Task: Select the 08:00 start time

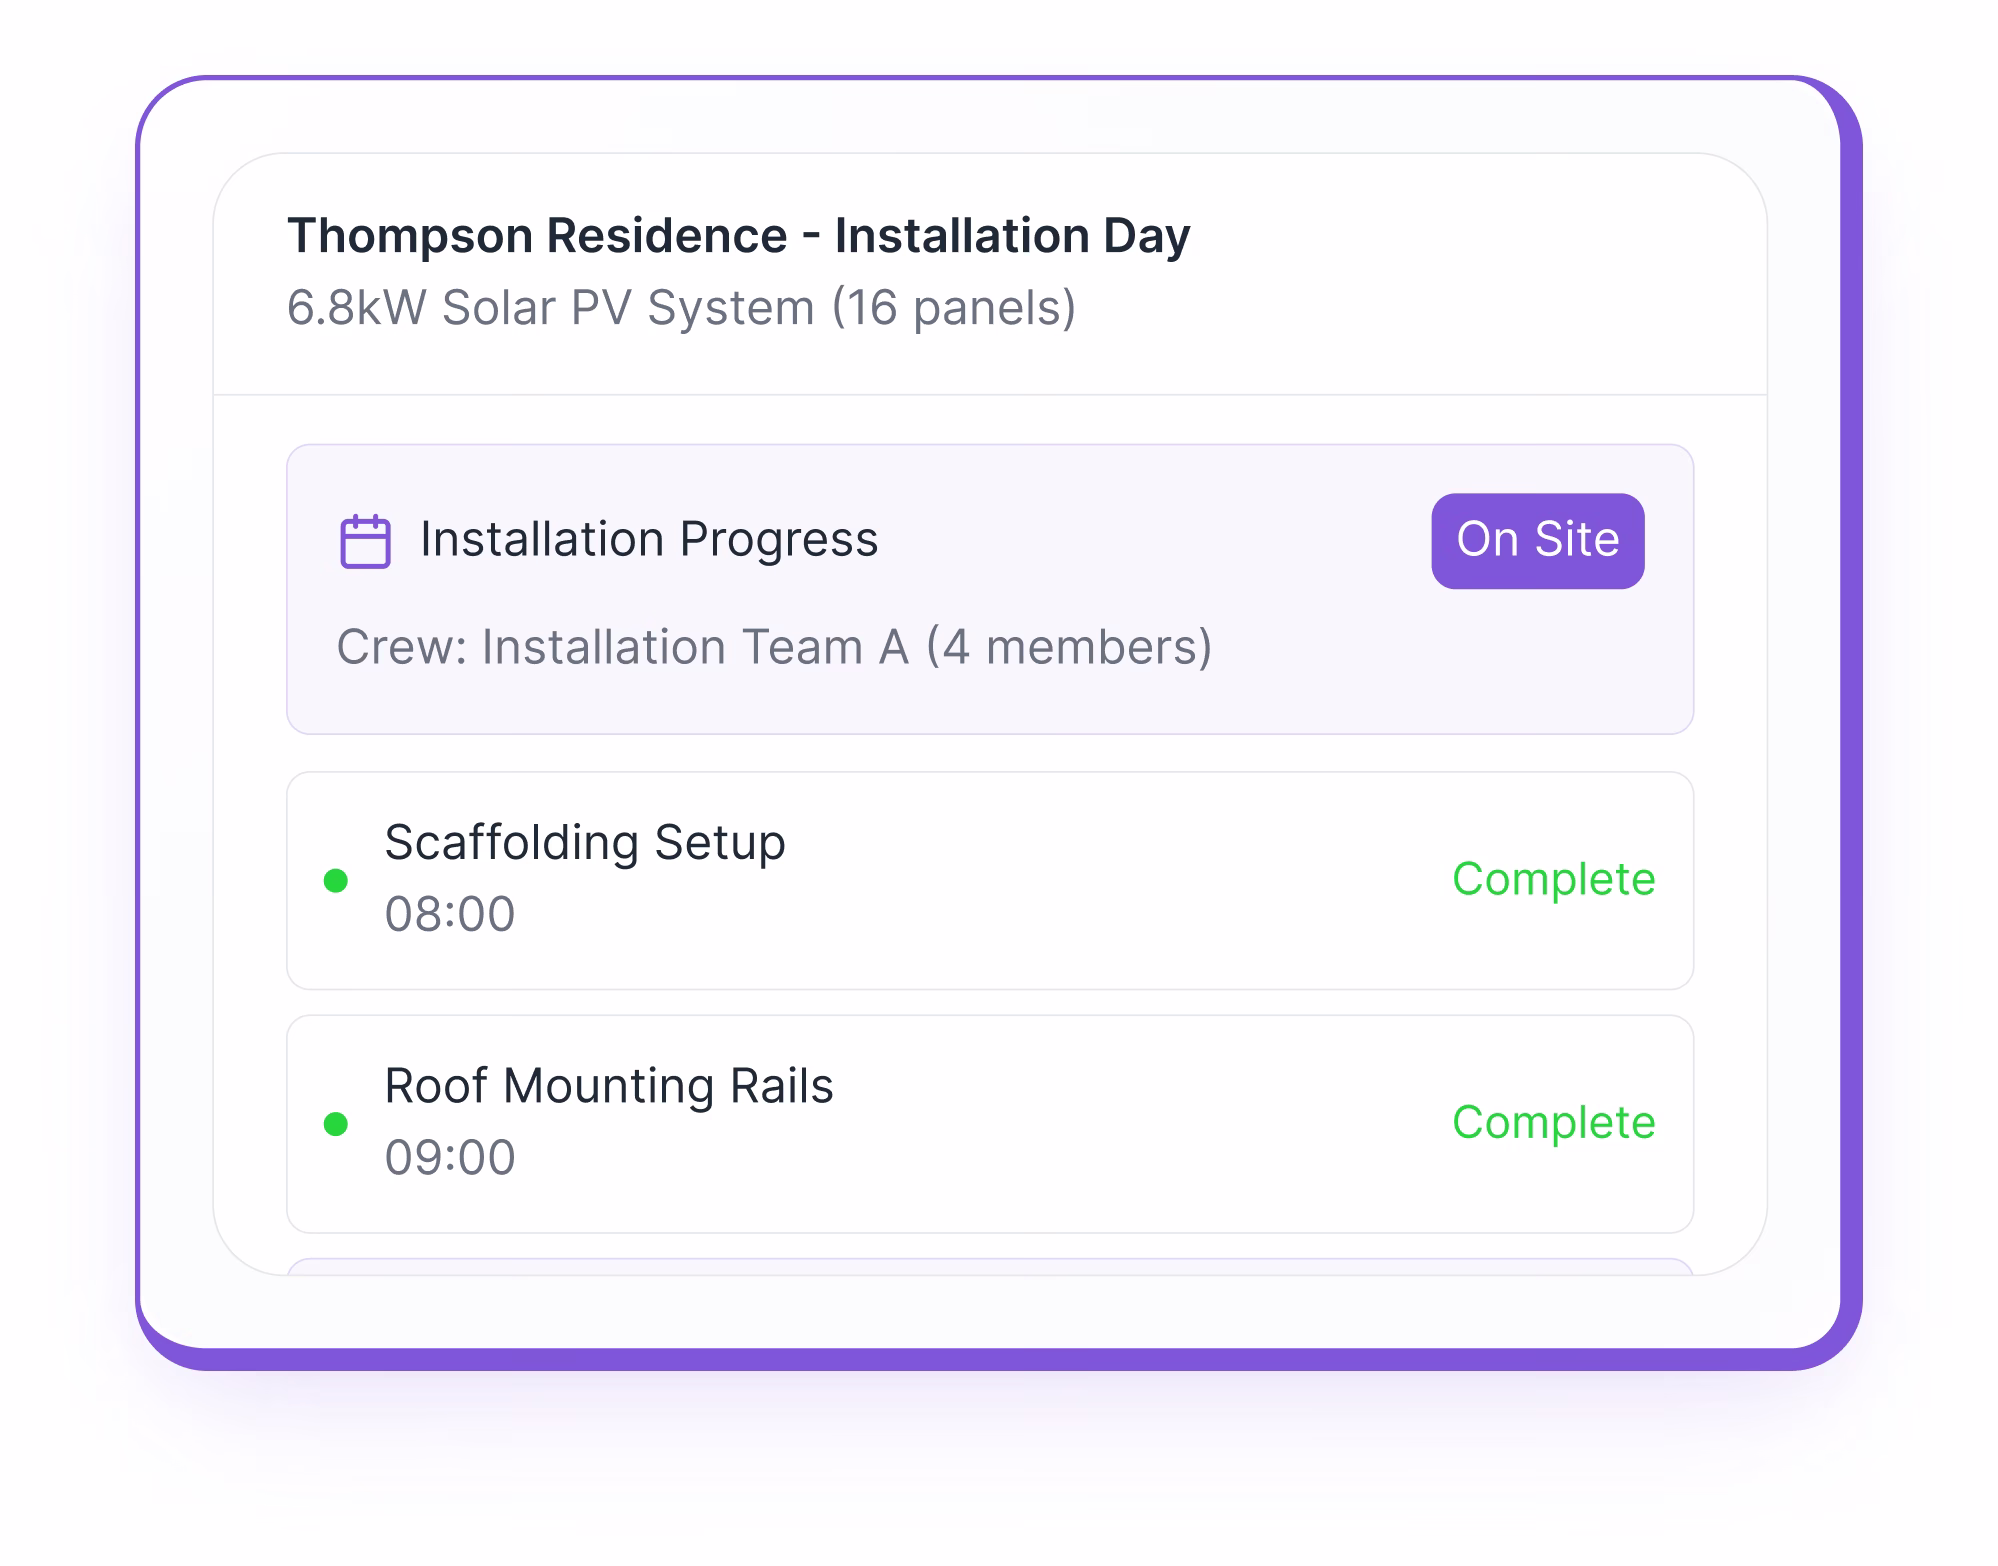Action: [451, 913]
